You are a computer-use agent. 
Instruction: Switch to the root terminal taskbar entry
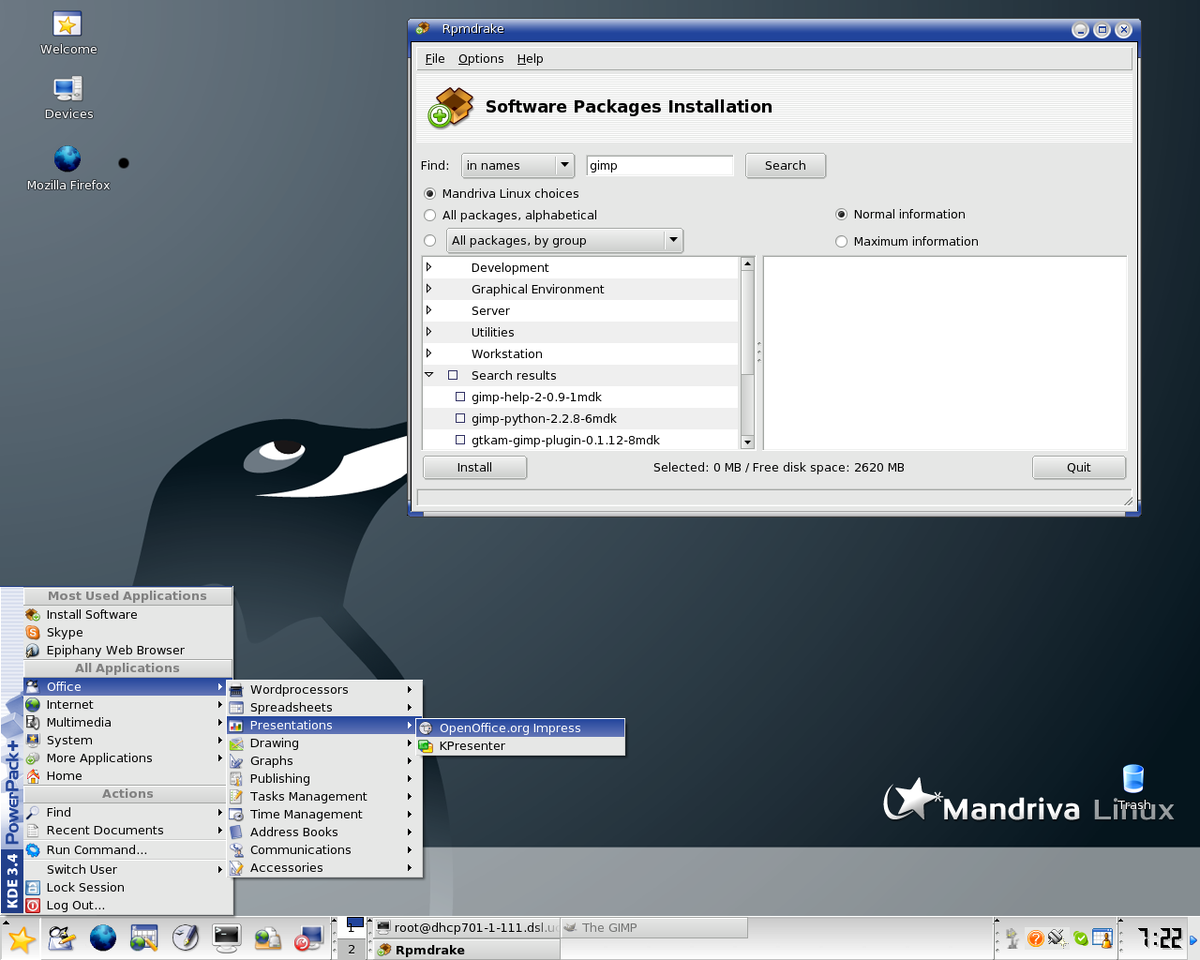point(466,927)
